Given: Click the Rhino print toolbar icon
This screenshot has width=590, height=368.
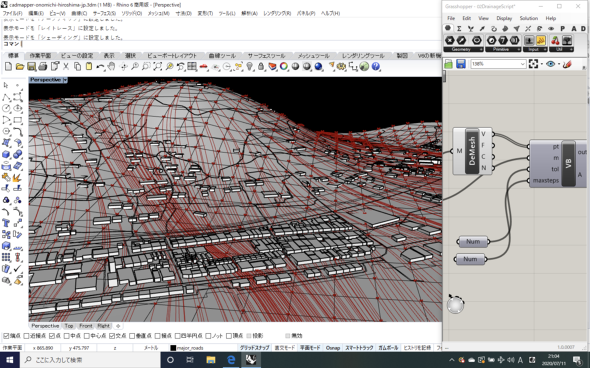Looking at the screenshot, I should point(43,67).
